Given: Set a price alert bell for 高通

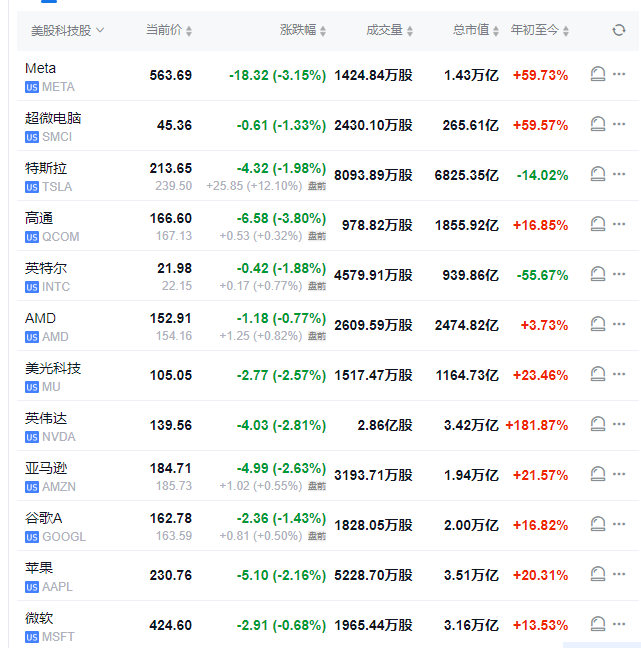Looking at the screenshot, I should 598,224.
